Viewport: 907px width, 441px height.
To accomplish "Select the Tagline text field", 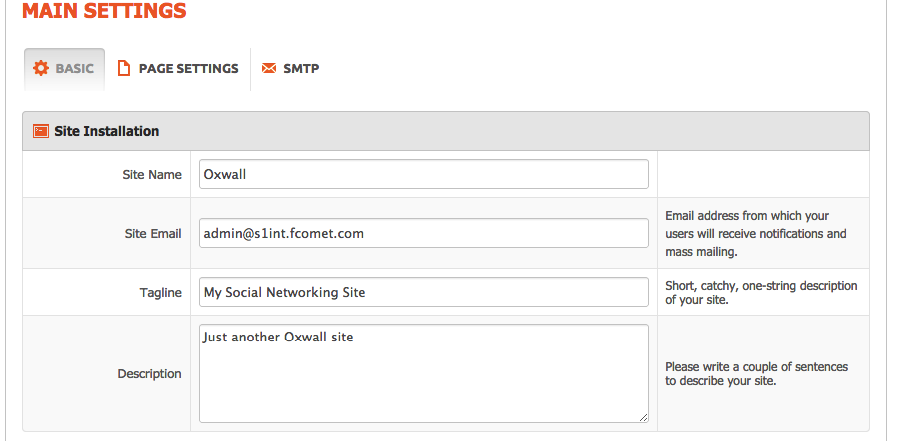I will (423, 292).
